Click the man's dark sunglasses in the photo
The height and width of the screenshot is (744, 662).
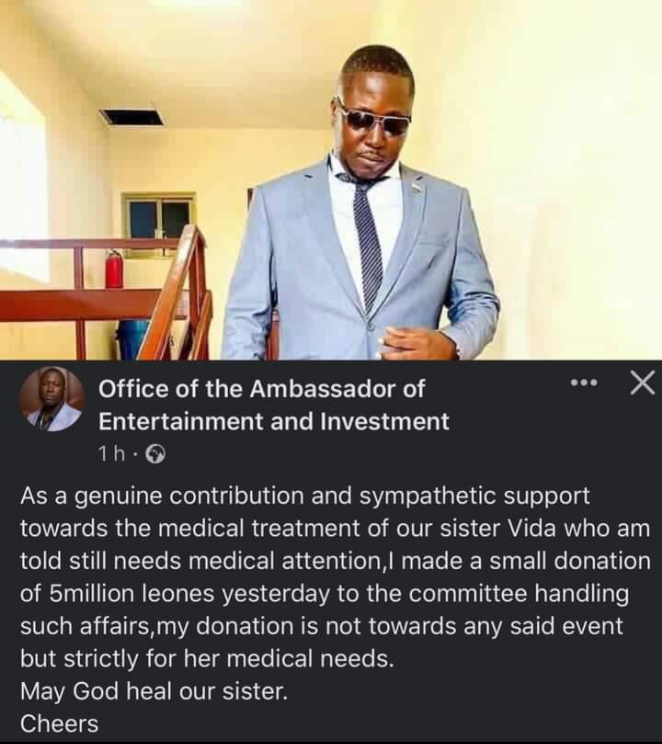[374, 118]
